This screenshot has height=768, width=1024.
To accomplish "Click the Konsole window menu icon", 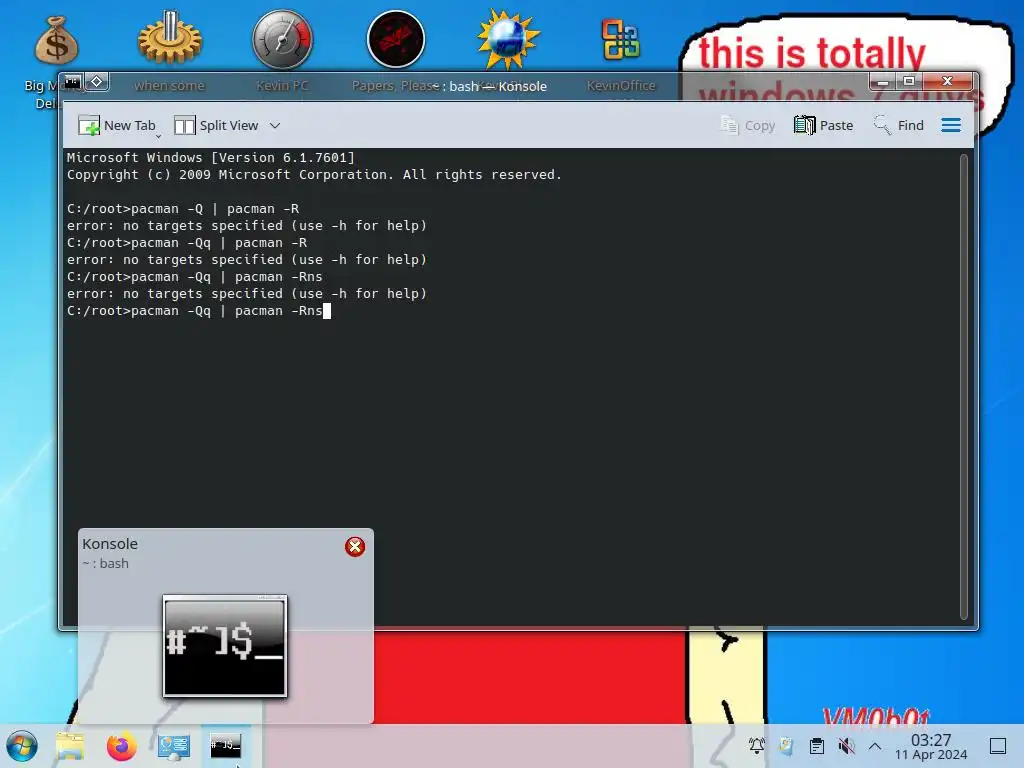I will click(72, 82).
